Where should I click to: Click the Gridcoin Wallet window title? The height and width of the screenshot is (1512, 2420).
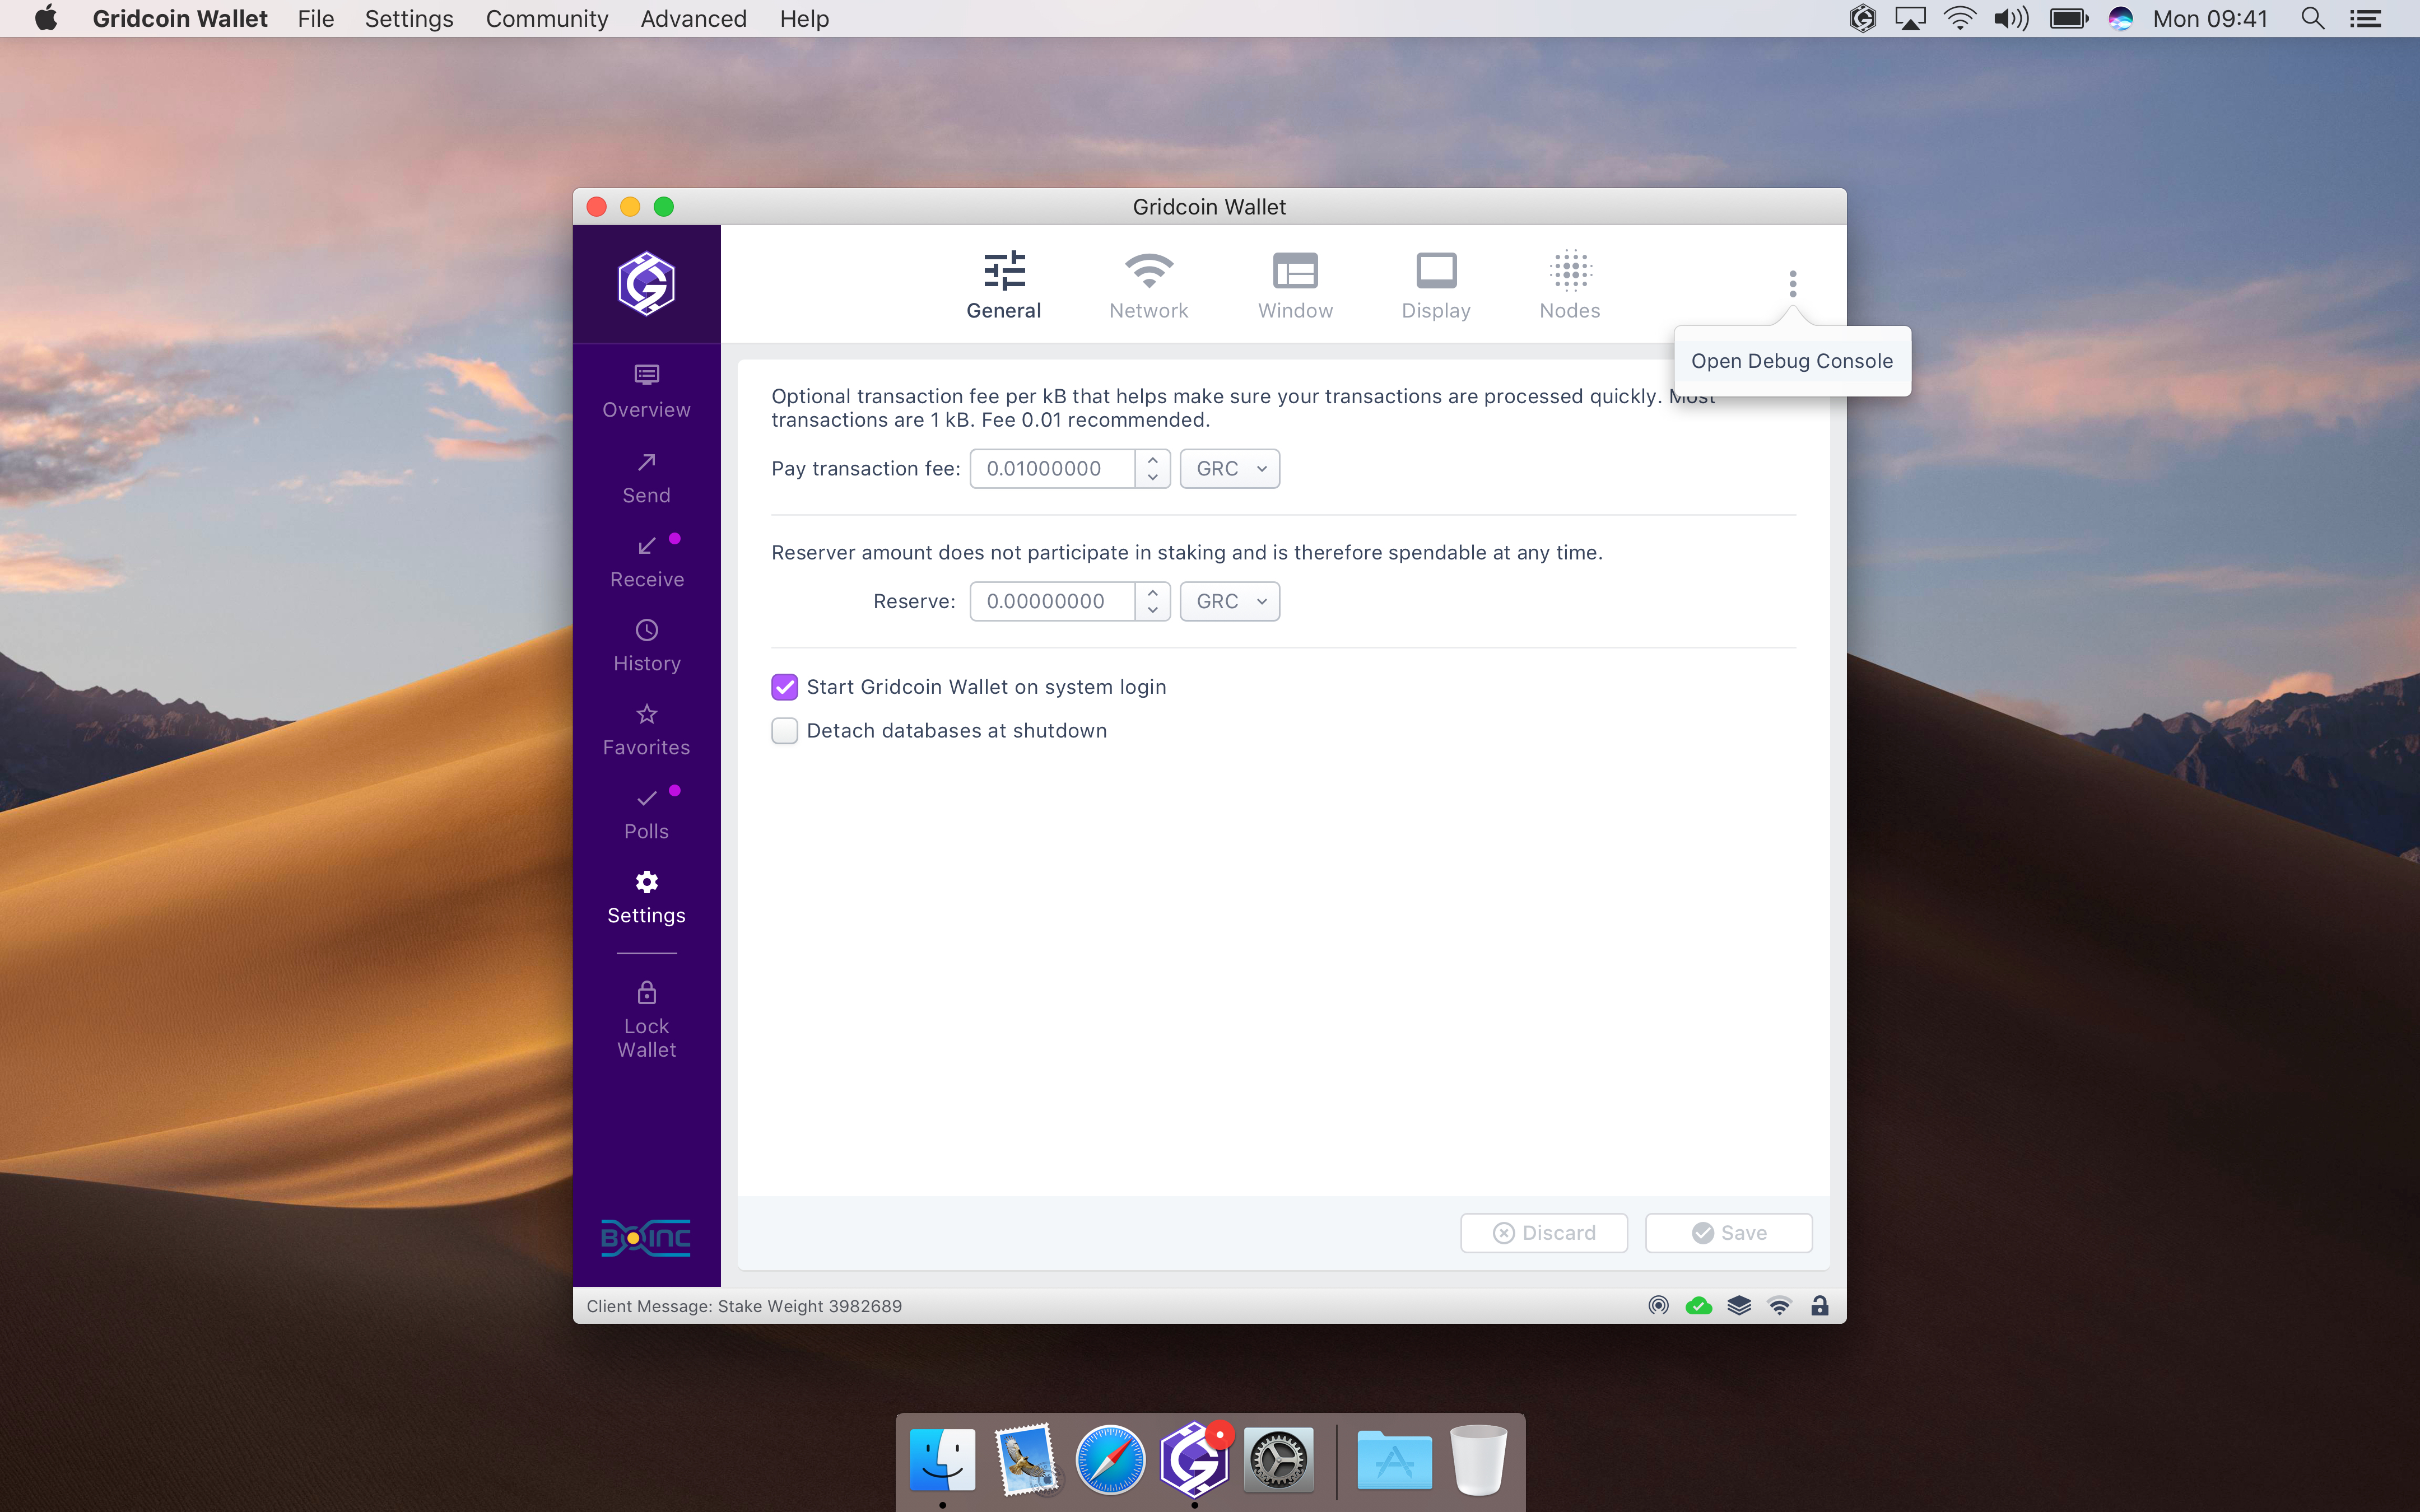click(1209, 207)
